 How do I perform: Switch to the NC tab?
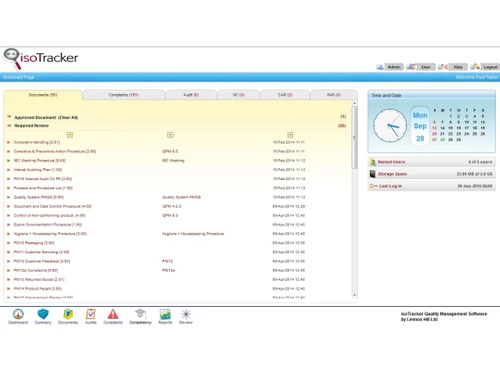pyautogui.click(x=238, y=95)
